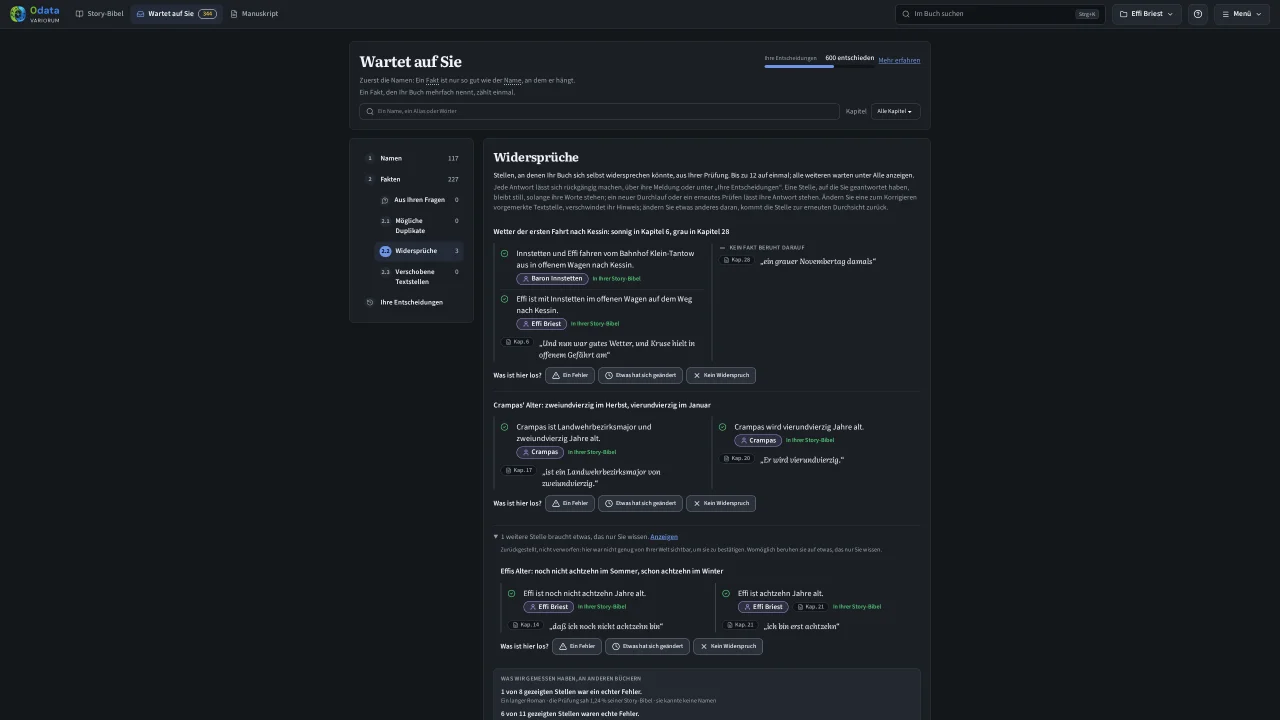1280x720 pixels.
Task: Mark the Effis Alter contradiction as Ein Fehler
Action: click(x=577, y=646)
